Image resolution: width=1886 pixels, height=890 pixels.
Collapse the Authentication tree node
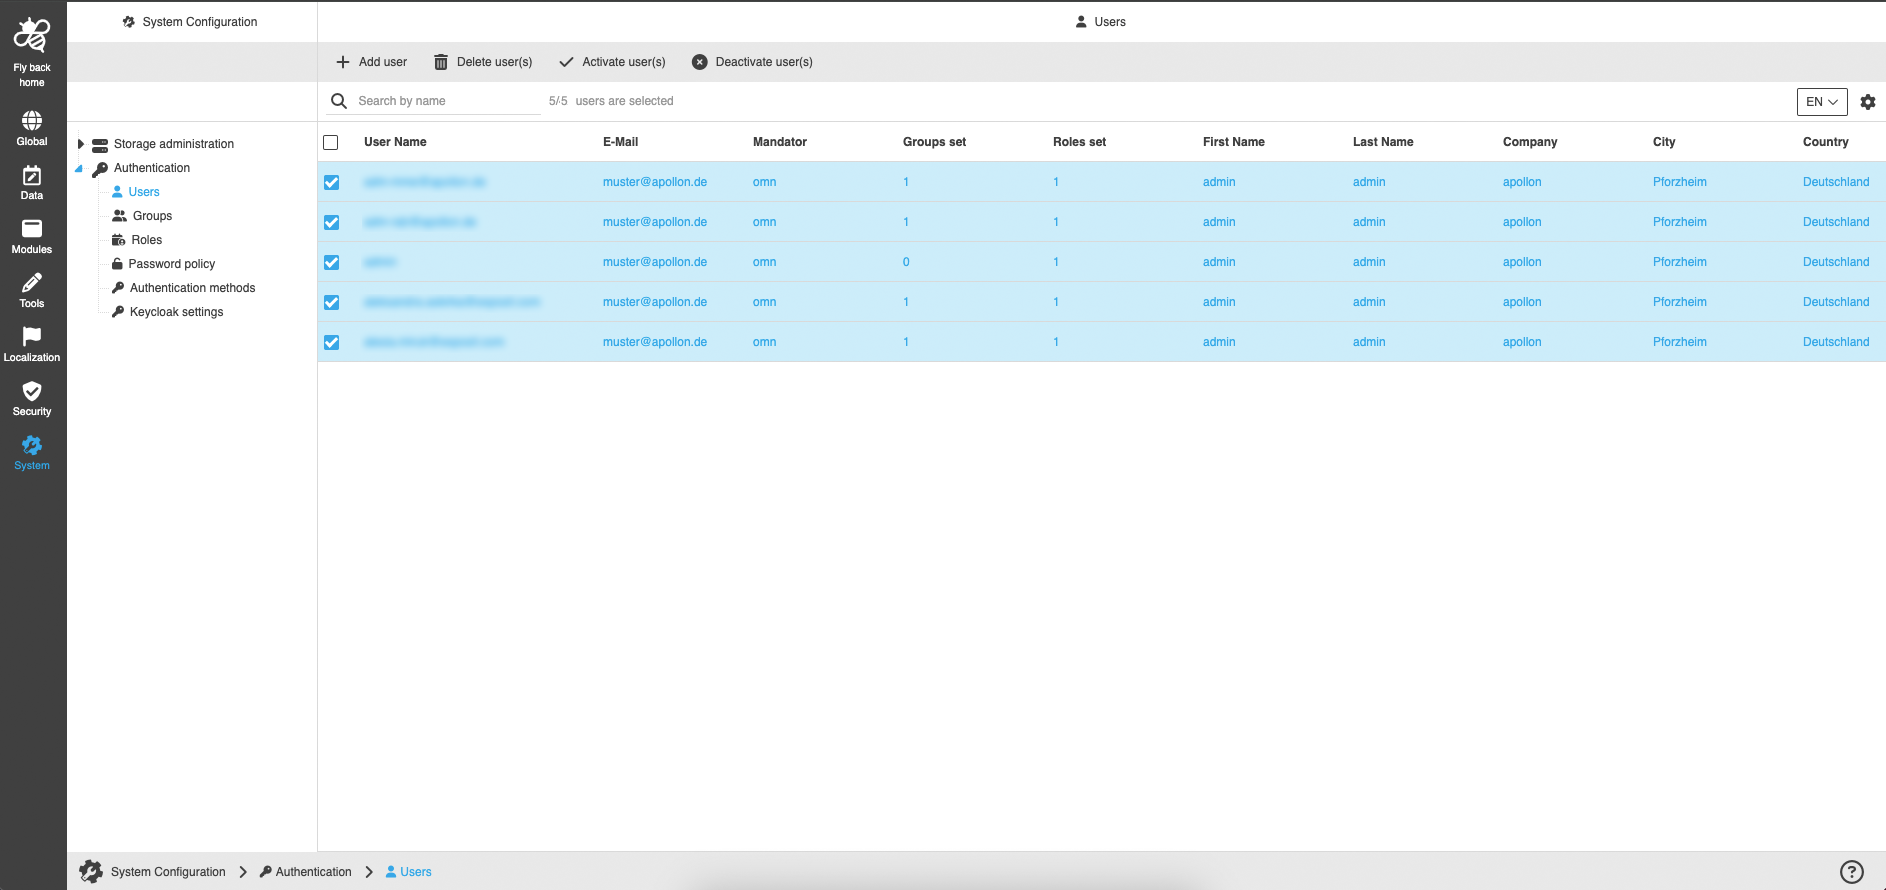(x=79, y=168)
